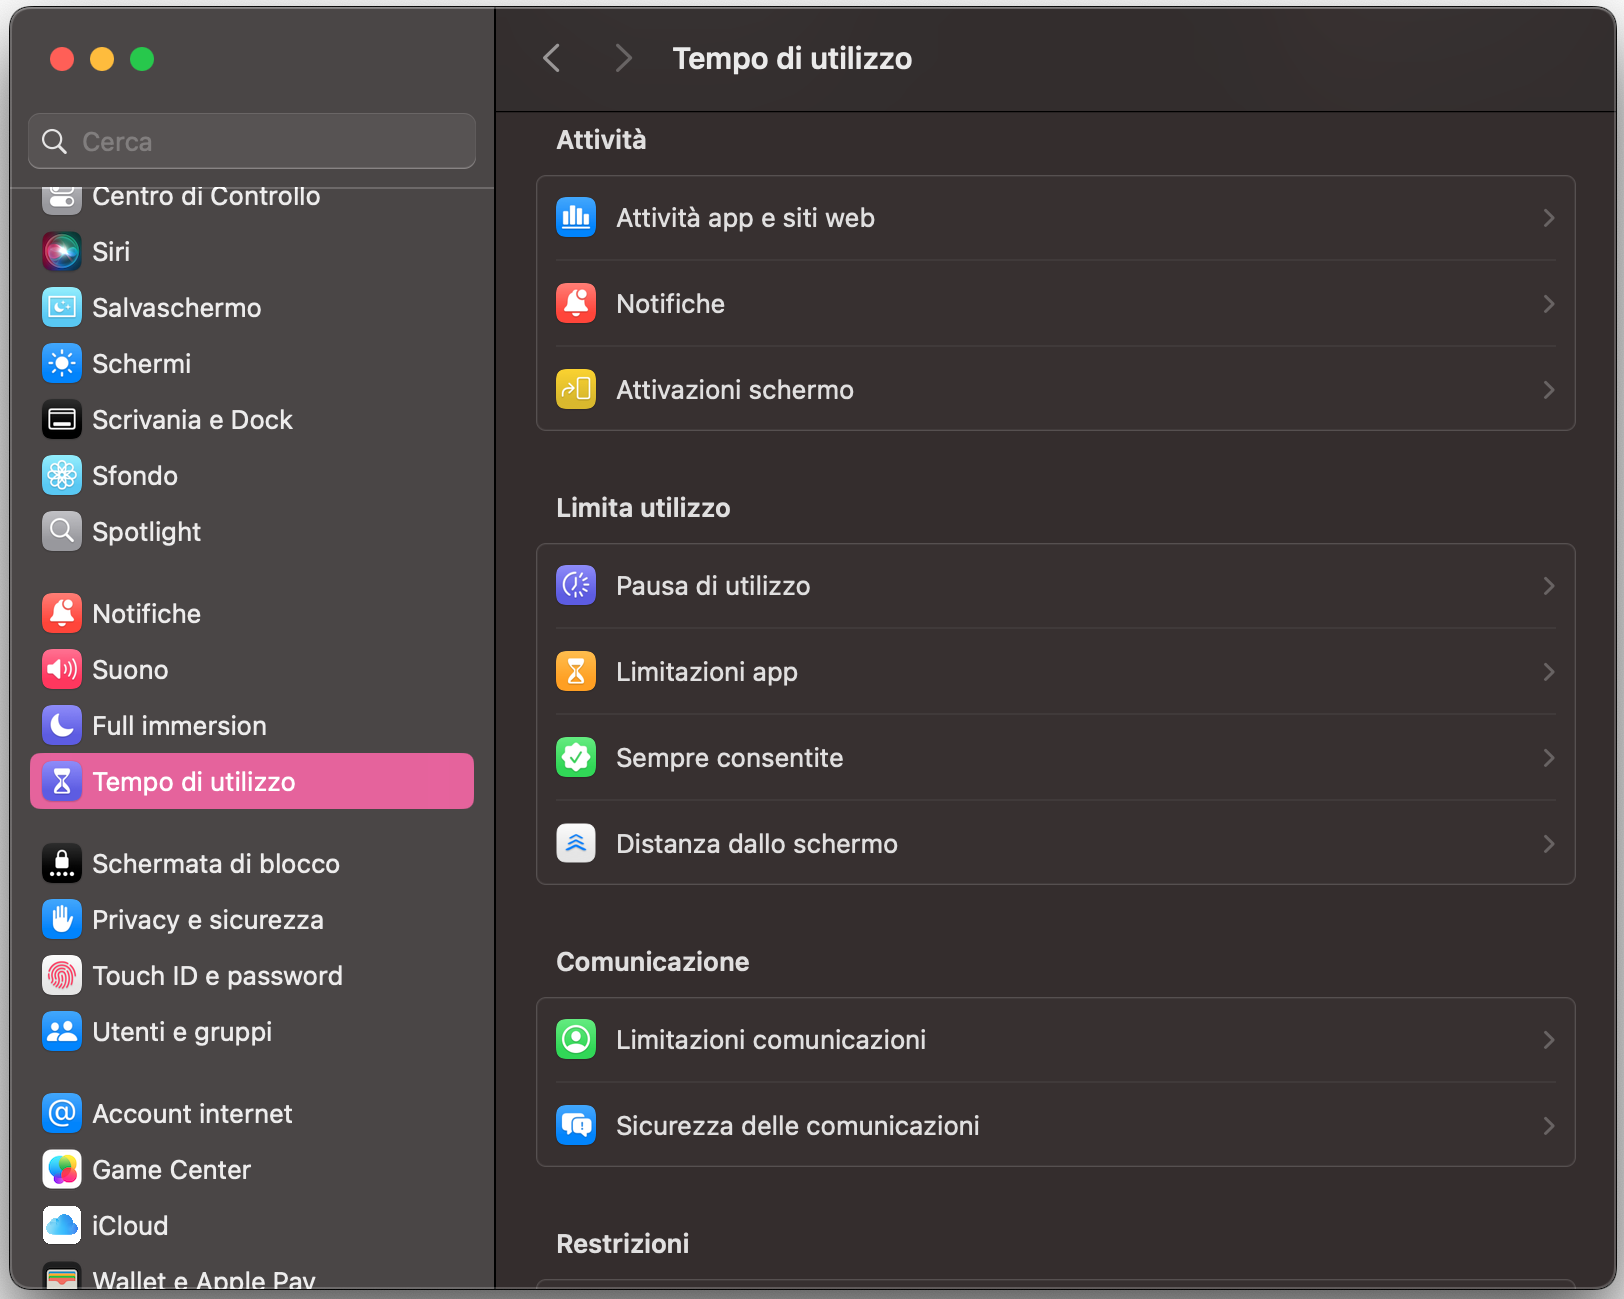Select the Siri icon in sidebar
This screenshot has height=1299, width=1624.
pos(61,251)
